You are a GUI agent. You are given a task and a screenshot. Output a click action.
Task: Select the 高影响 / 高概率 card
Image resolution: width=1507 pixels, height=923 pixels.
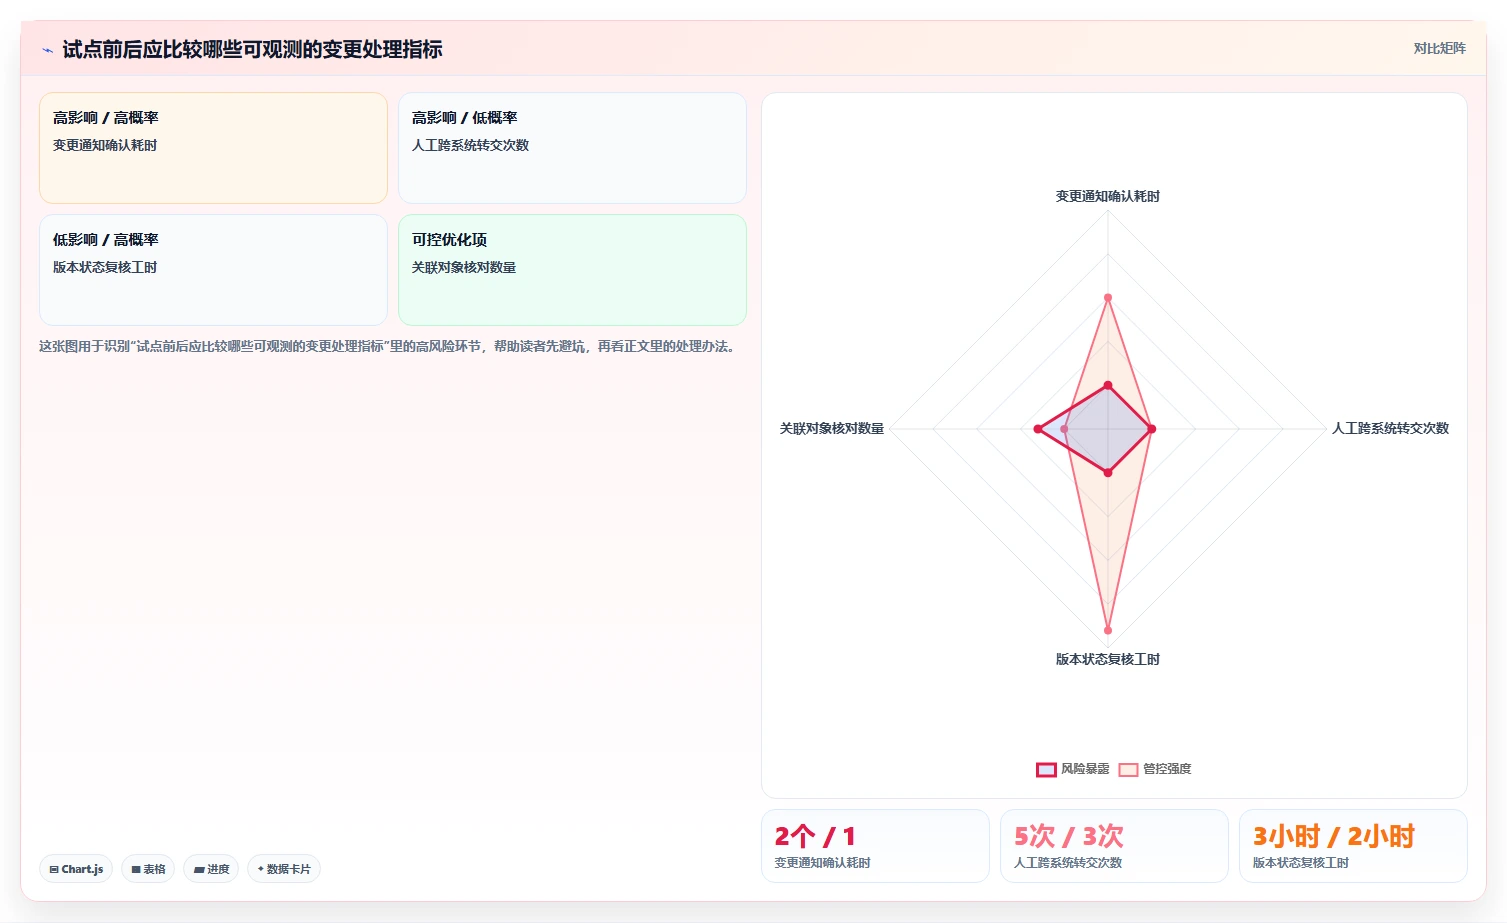pos(213,148)
